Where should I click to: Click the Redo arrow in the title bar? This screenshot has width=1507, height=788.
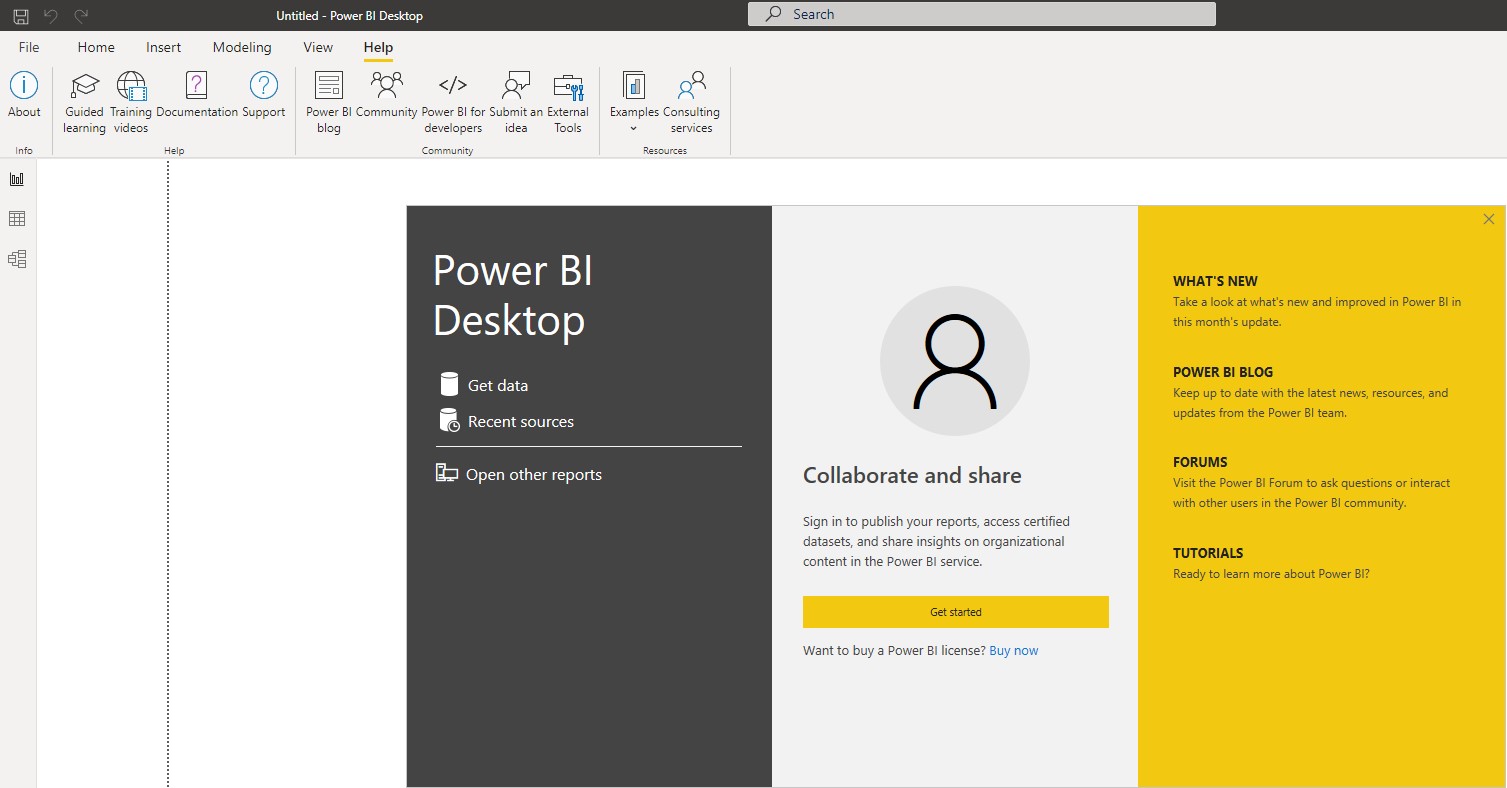tap(81, 15)
